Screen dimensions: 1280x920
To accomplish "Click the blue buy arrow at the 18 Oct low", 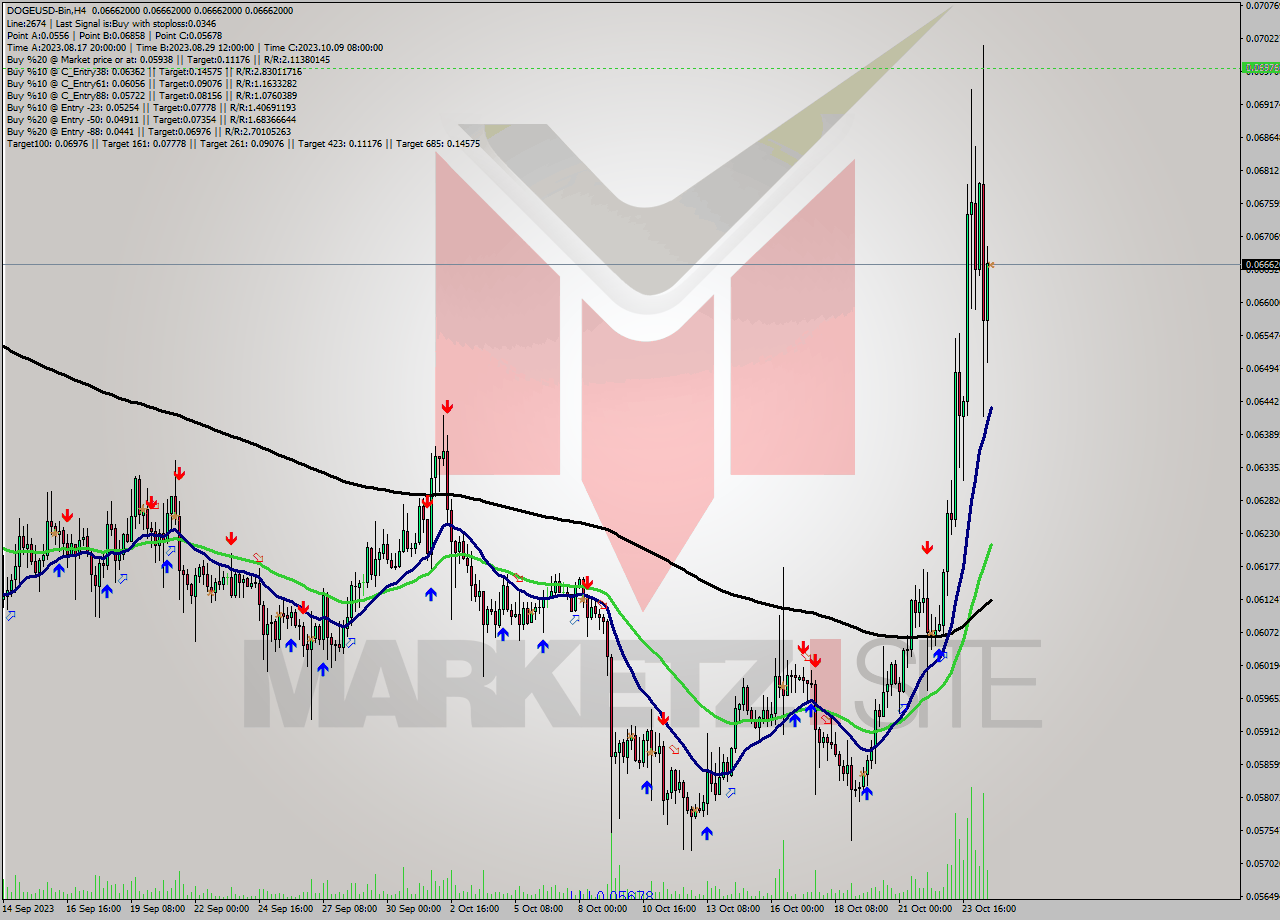I will [866, 793].
